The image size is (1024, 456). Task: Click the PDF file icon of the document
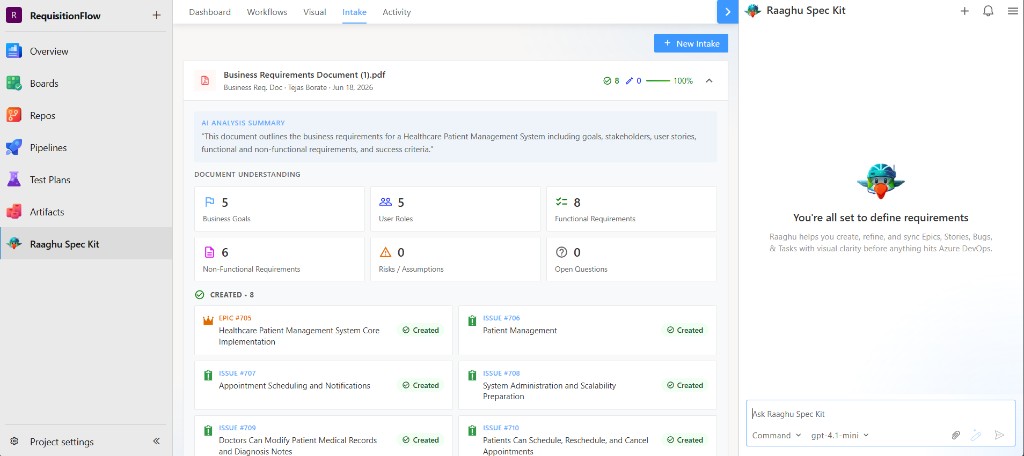[x=205, y=80]
